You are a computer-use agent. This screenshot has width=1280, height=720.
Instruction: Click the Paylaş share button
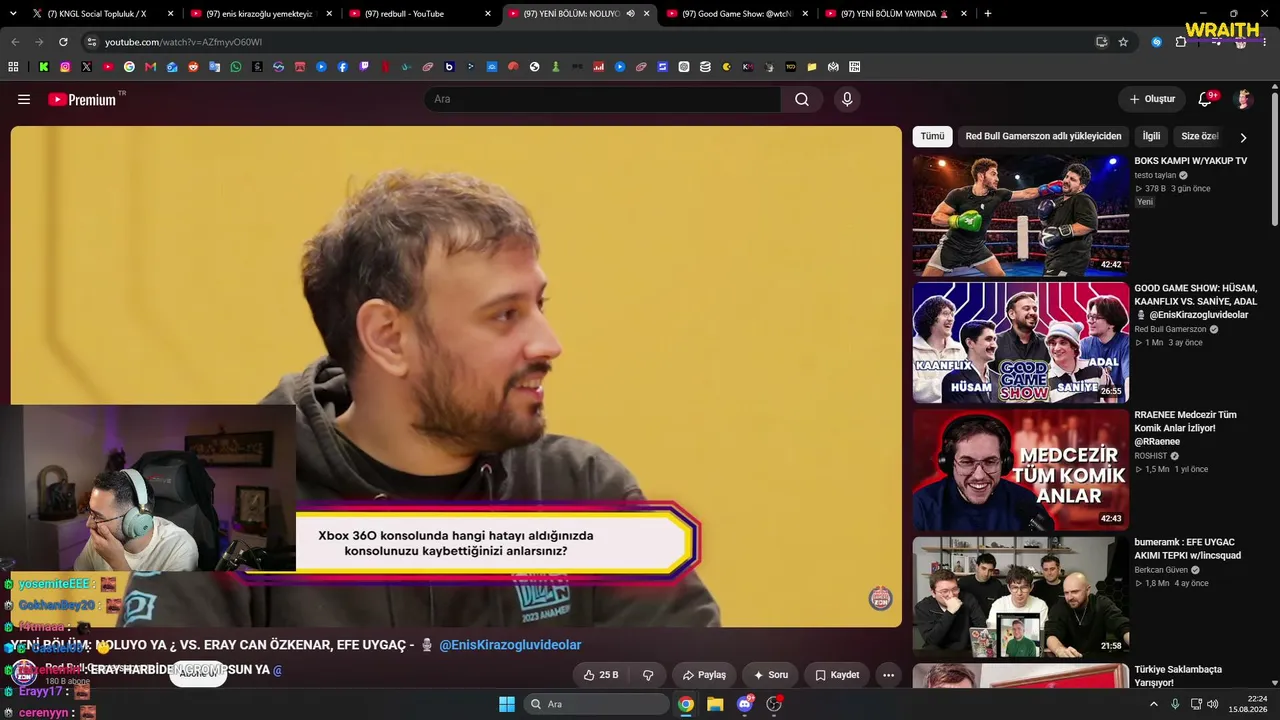[704, 675]
